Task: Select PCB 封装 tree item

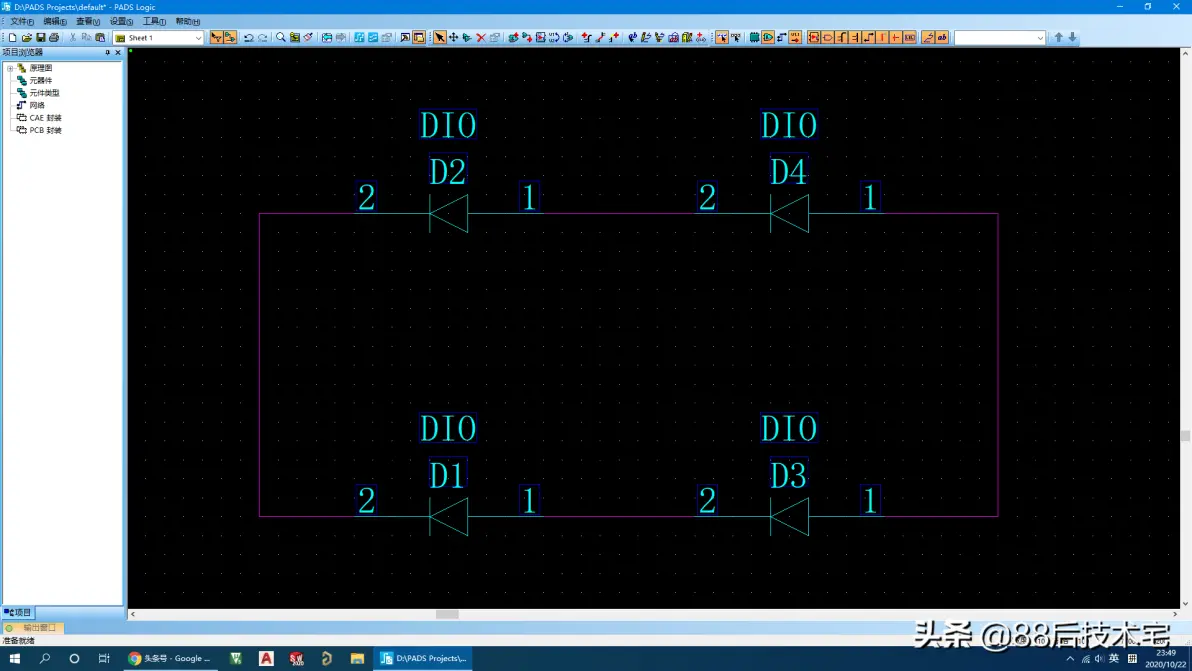Action: (x=45, y=130)
